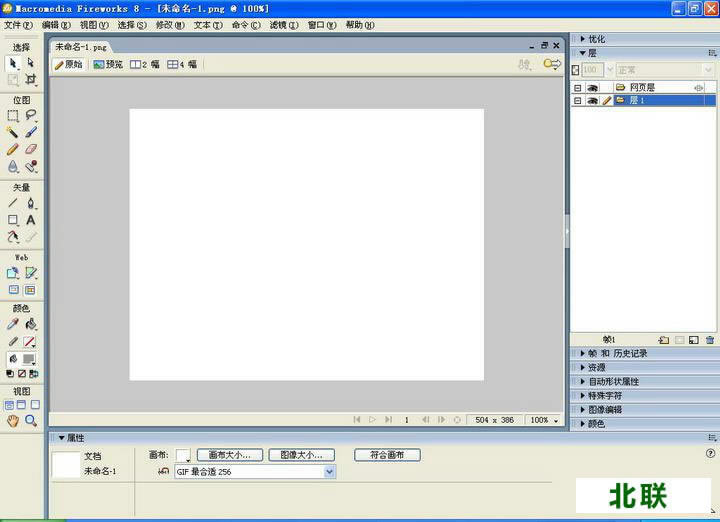The width and height of the screenshot is (720, 522).
Task: Select the Line tool in vector section
Action: [x=13, y=203]
